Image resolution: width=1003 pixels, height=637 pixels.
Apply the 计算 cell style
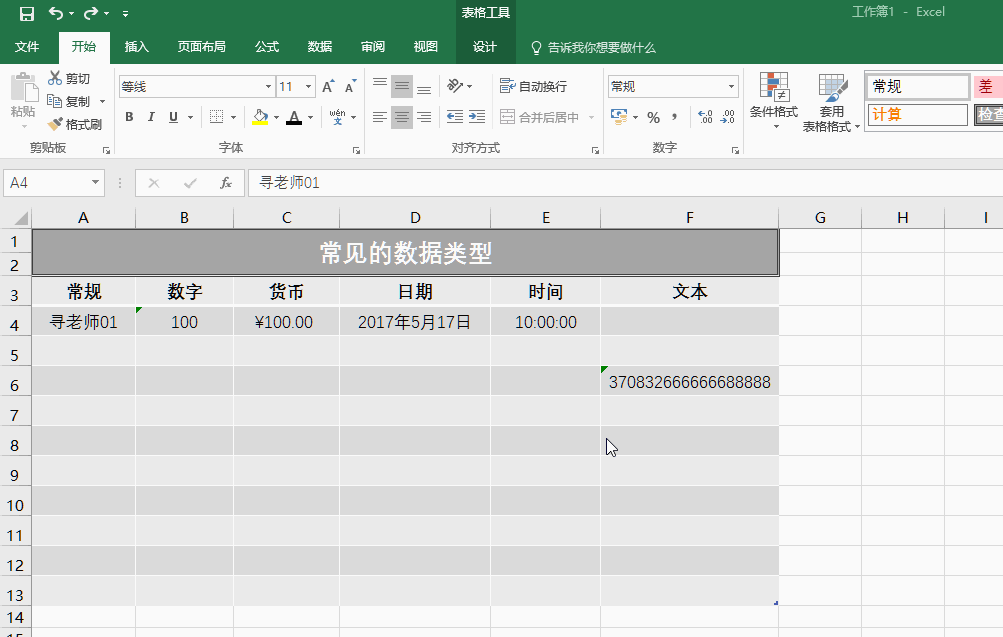point(917,114)
